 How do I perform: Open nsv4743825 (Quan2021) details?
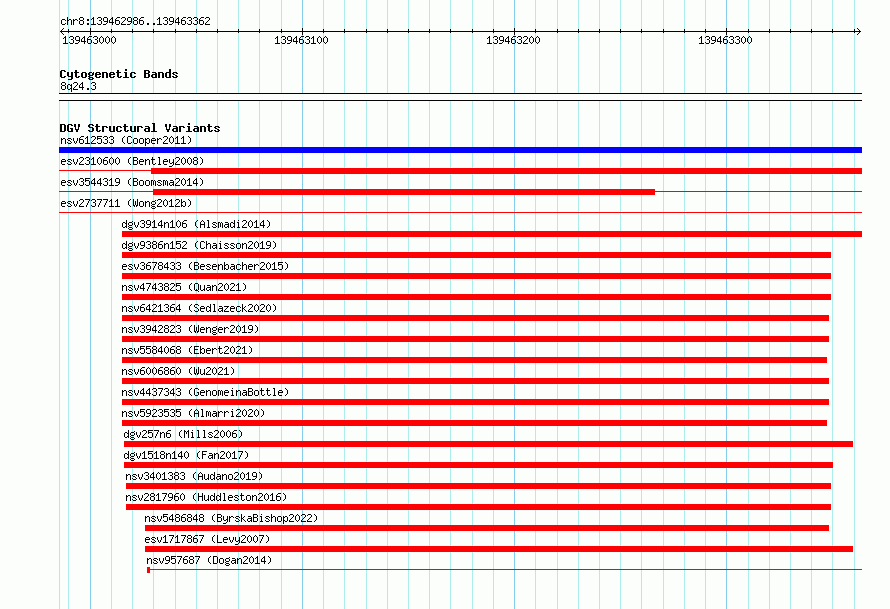pyautogui.click(x=184, y=287)
